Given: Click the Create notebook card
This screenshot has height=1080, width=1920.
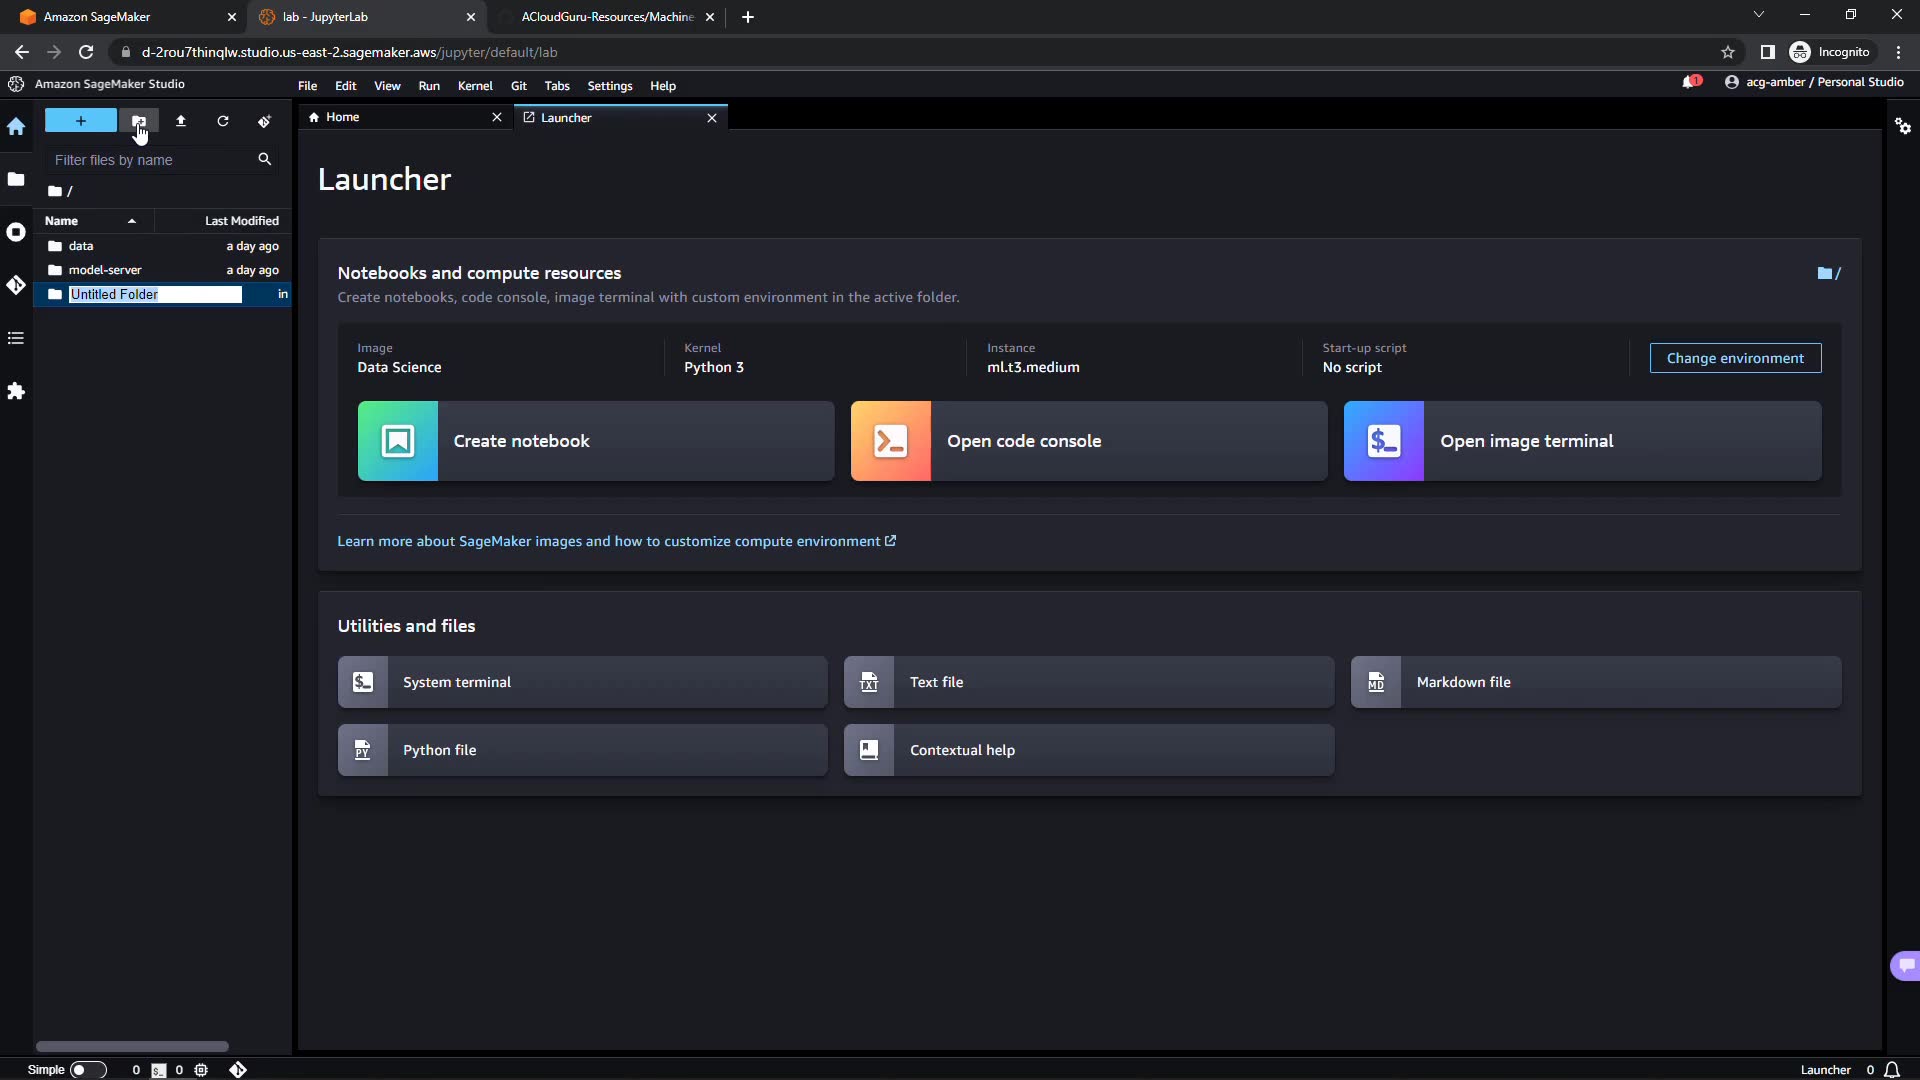Looking at the screenshot, I should [x=596, y=441].
